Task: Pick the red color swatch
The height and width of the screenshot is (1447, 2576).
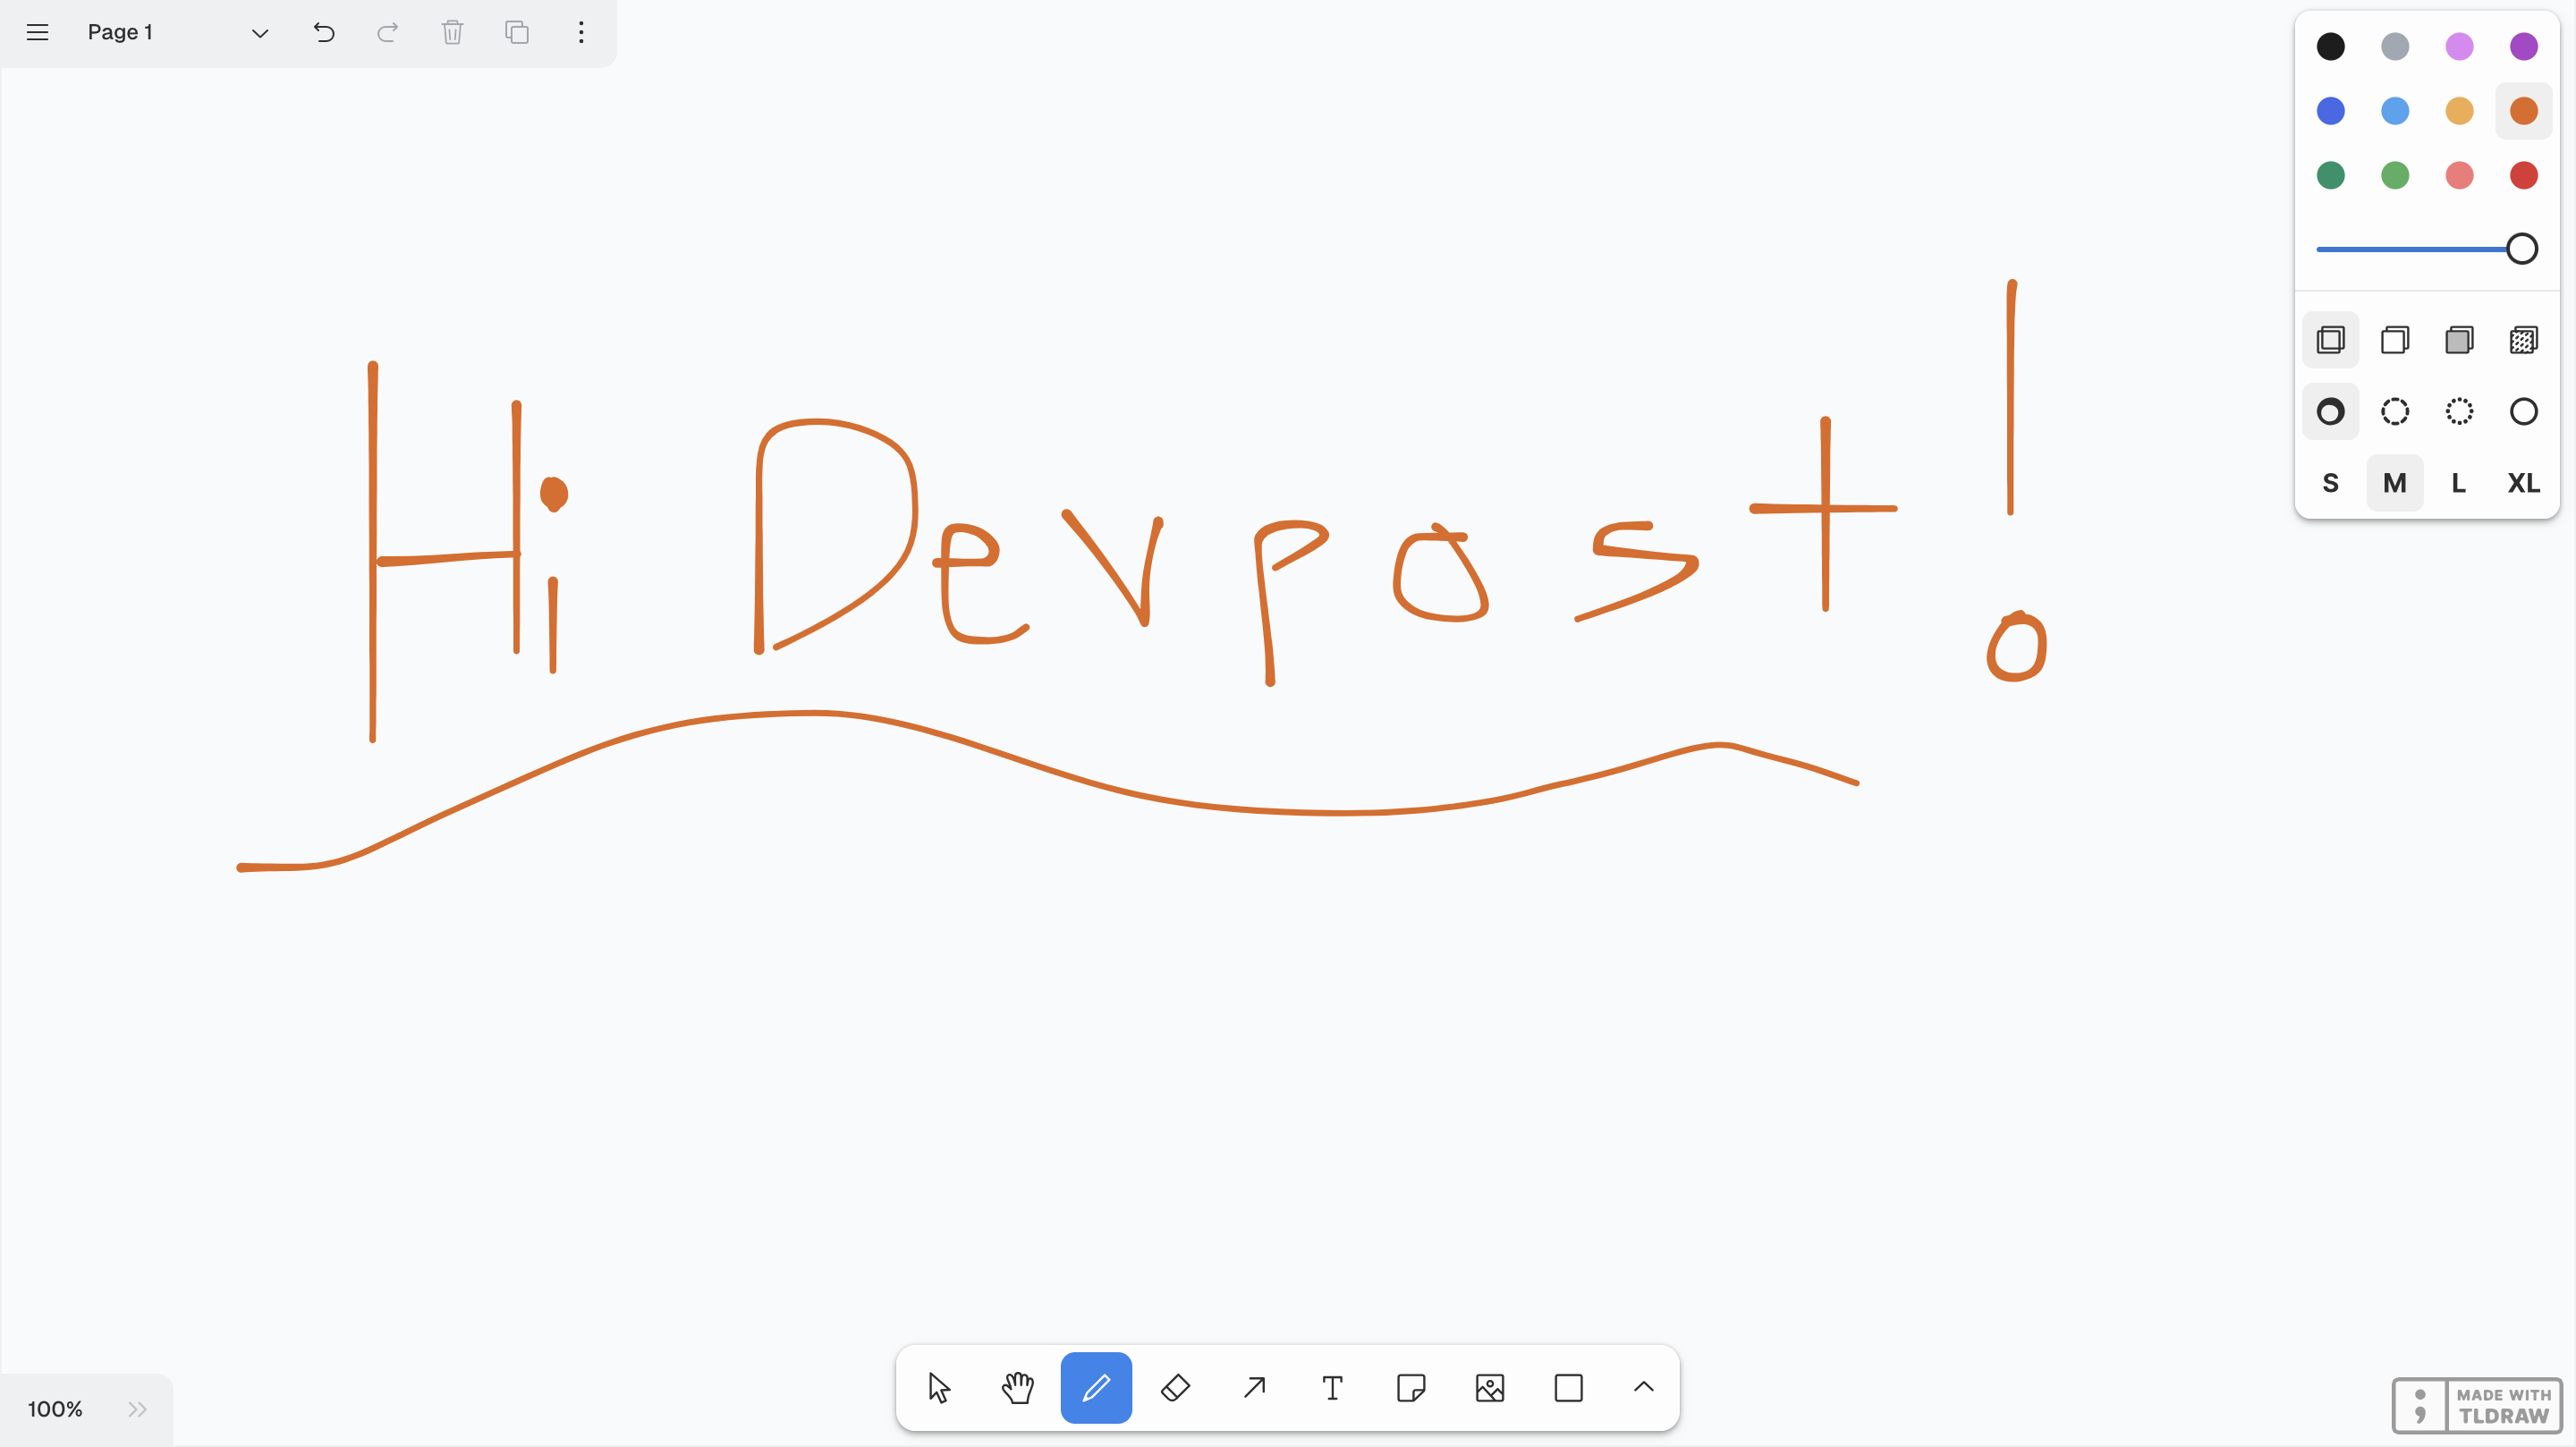Action: (x=2523, y=175)
